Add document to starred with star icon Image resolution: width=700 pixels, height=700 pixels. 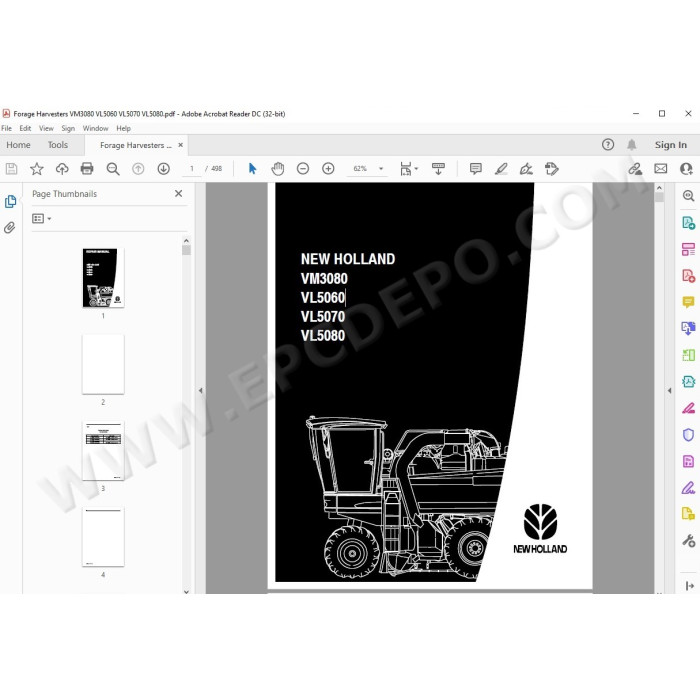point(37,169)
